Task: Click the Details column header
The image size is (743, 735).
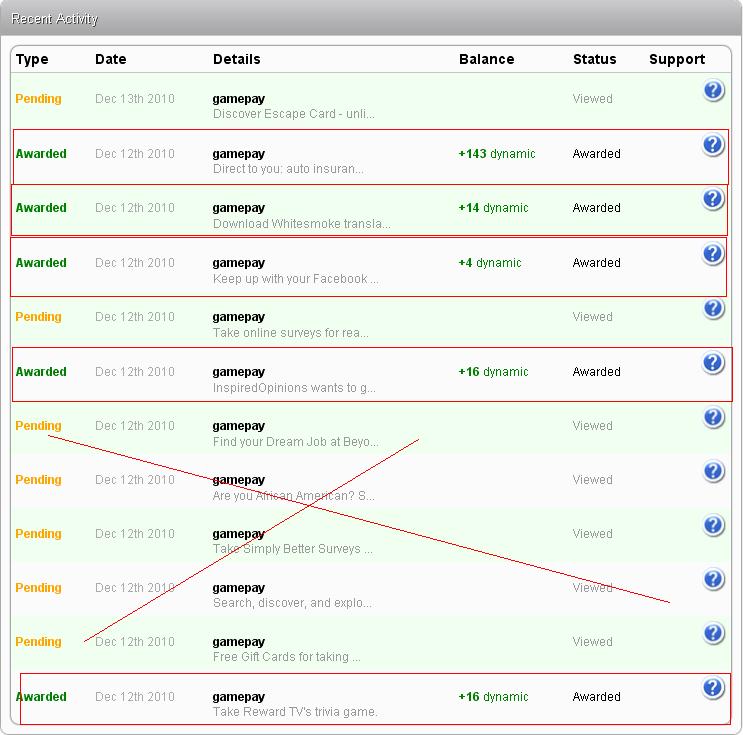Action: click(x=236, y=59)
